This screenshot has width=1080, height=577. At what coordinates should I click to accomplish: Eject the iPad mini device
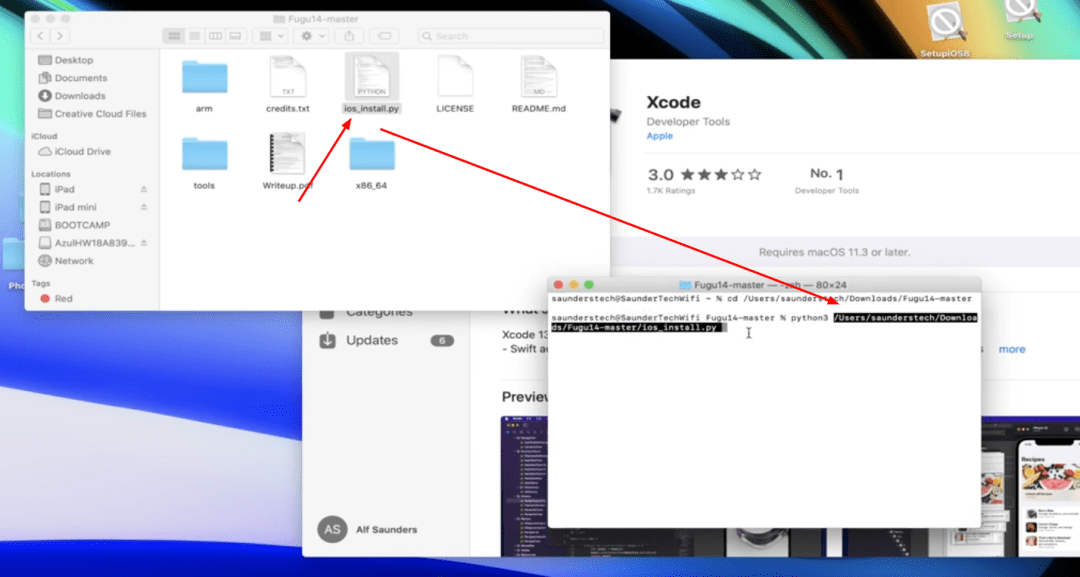coord(144,207)
